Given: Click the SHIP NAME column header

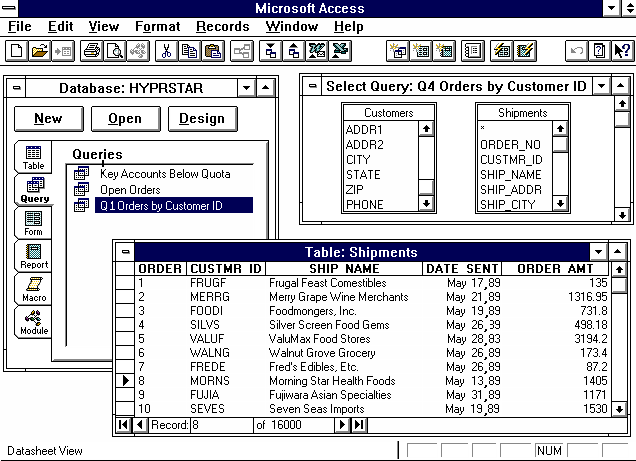Looking at the screenshot, I should coord(344,269).
